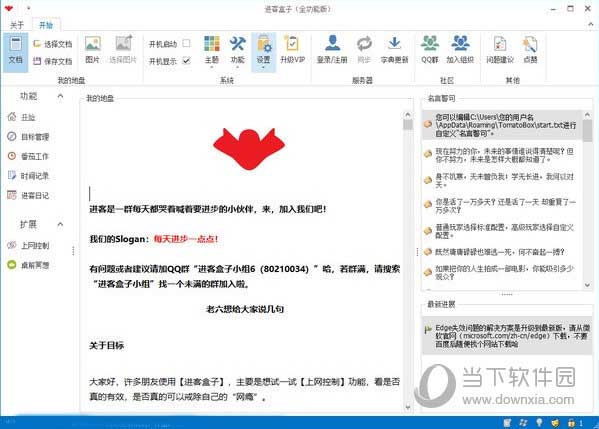Click the greyed 选择图片 button
599x429 pixels.
click(x=123, y=50)
